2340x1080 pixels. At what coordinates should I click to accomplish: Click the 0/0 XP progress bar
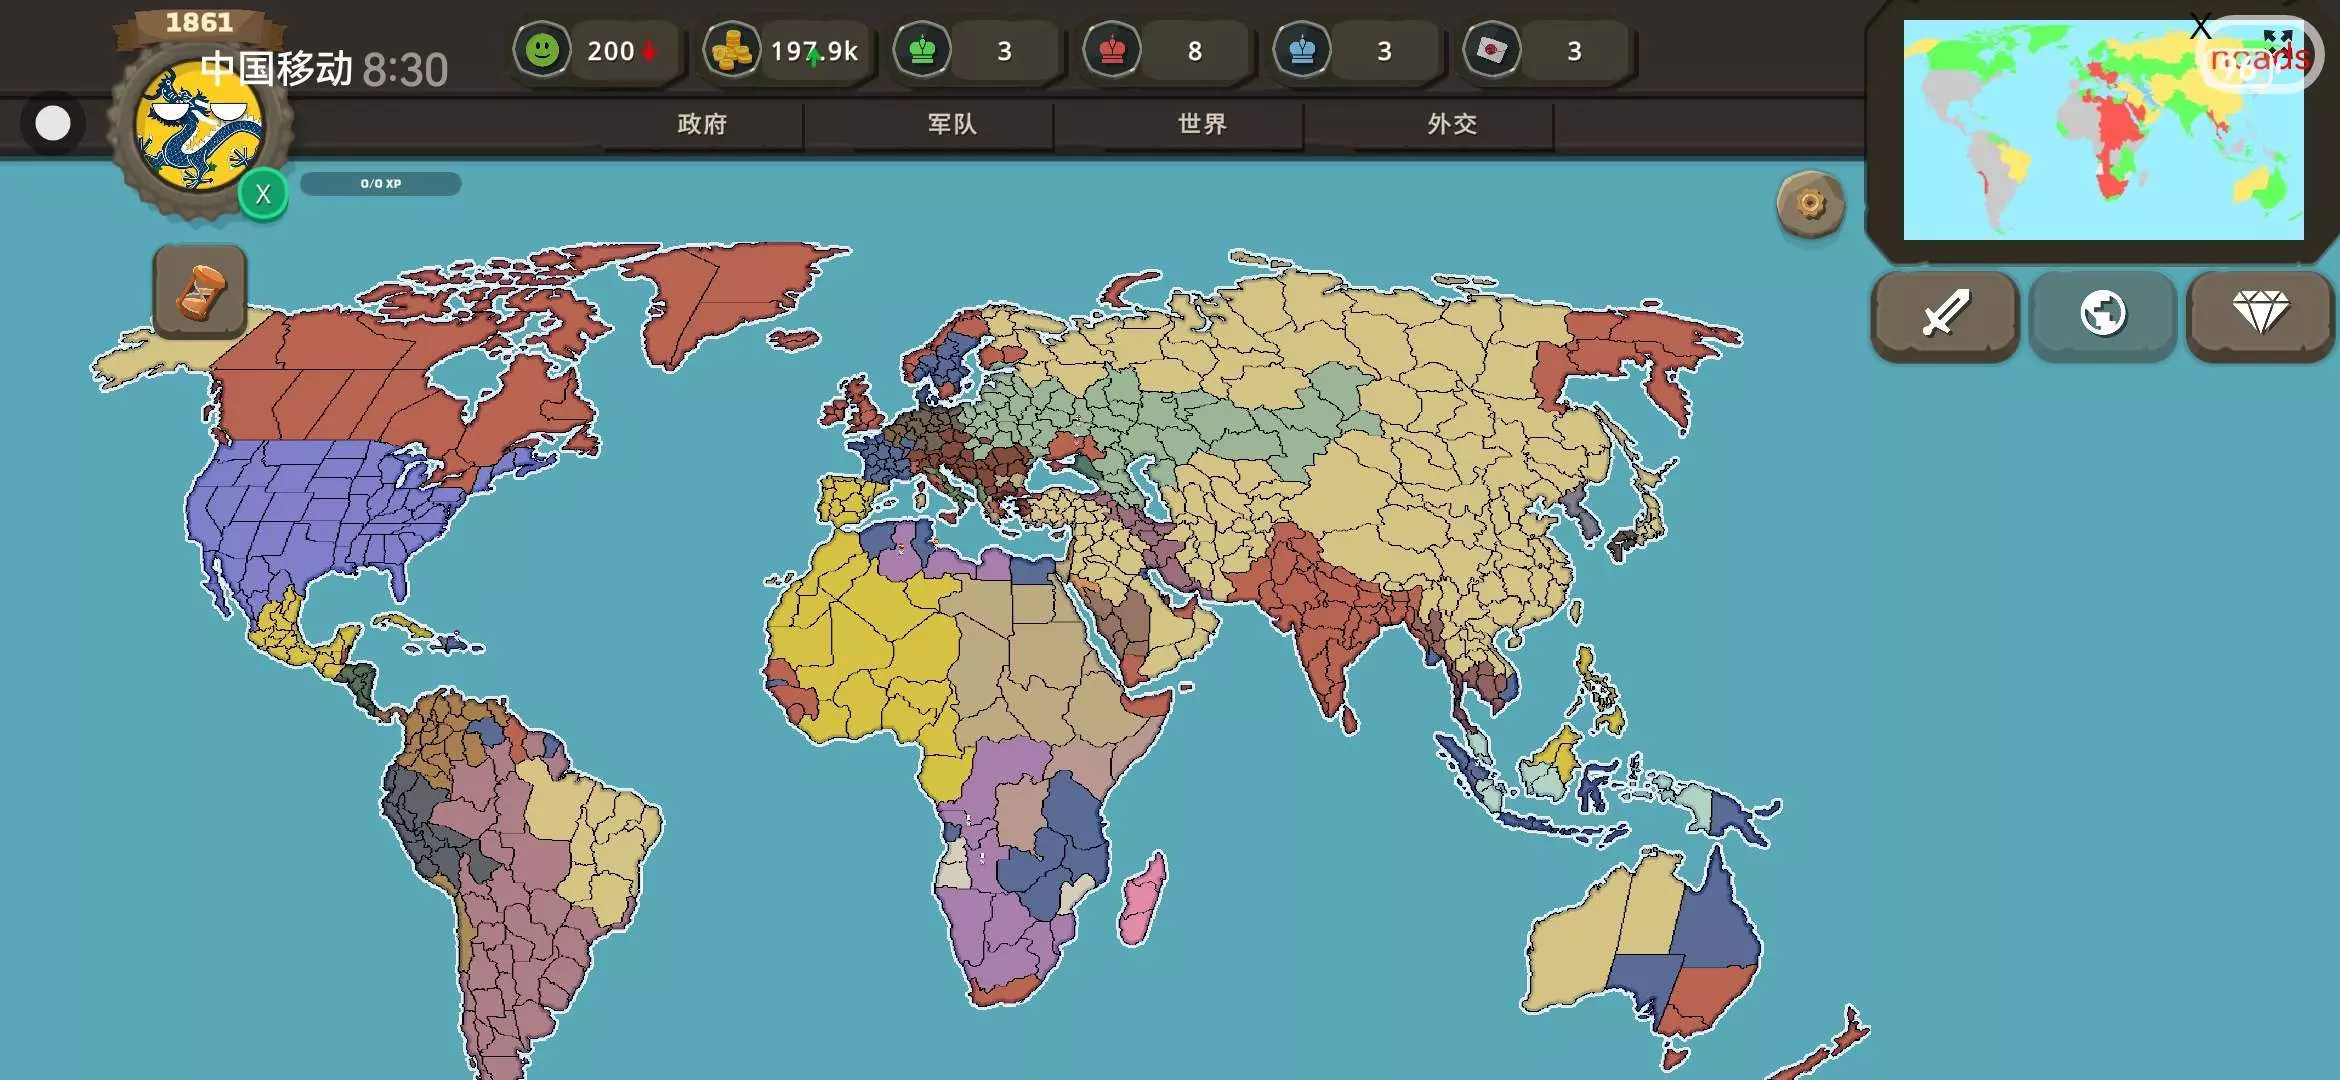tap(380, 184)
